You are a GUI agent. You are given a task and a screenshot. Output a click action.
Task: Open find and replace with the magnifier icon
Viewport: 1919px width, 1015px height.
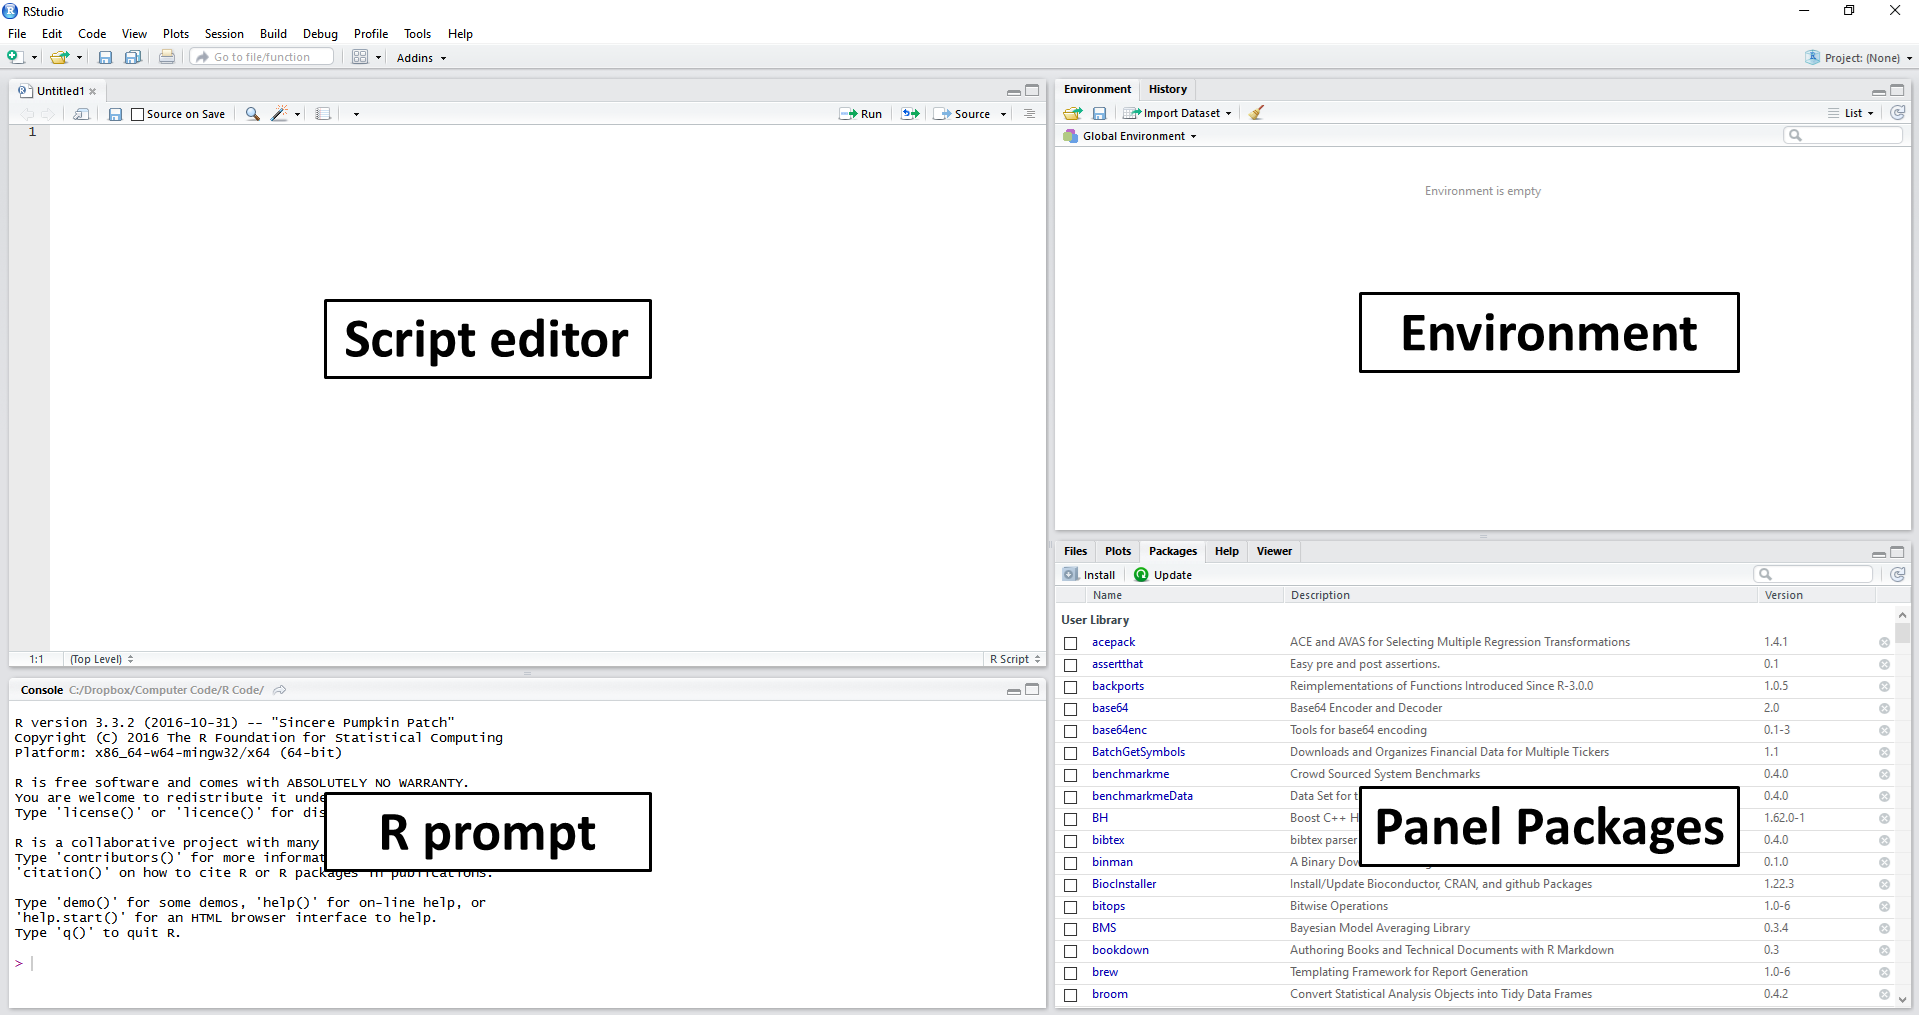[252, 113]
